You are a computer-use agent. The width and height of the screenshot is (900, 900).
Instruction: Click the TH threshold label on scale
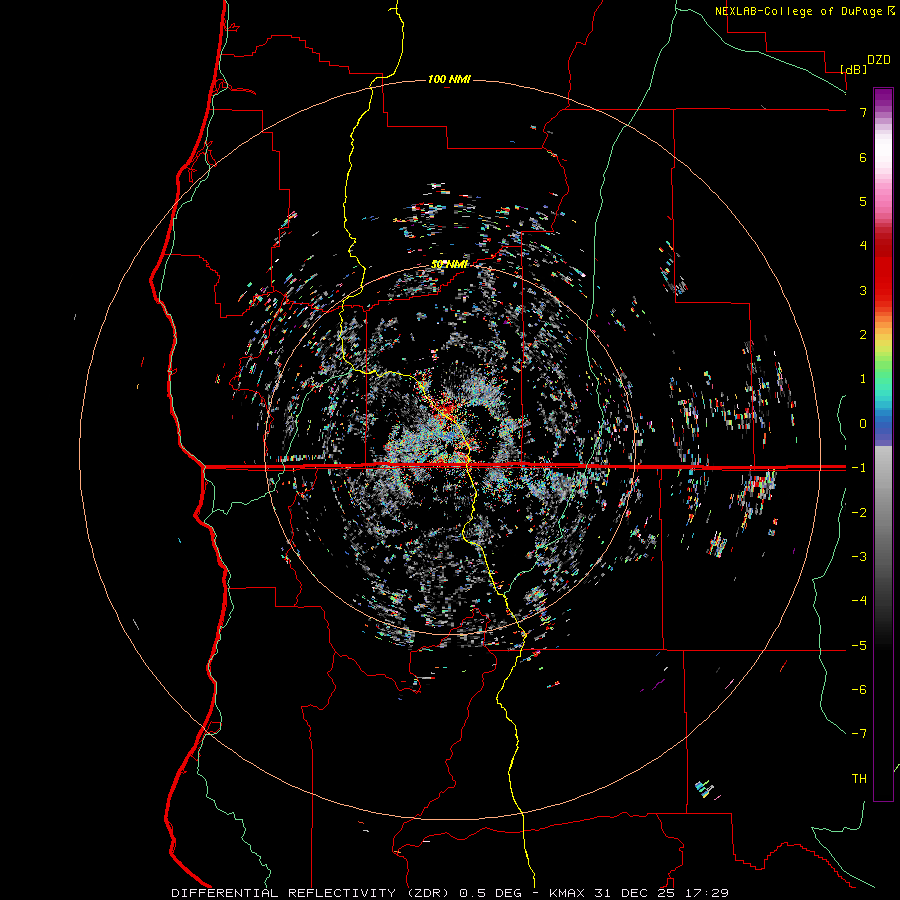point(859,779)
